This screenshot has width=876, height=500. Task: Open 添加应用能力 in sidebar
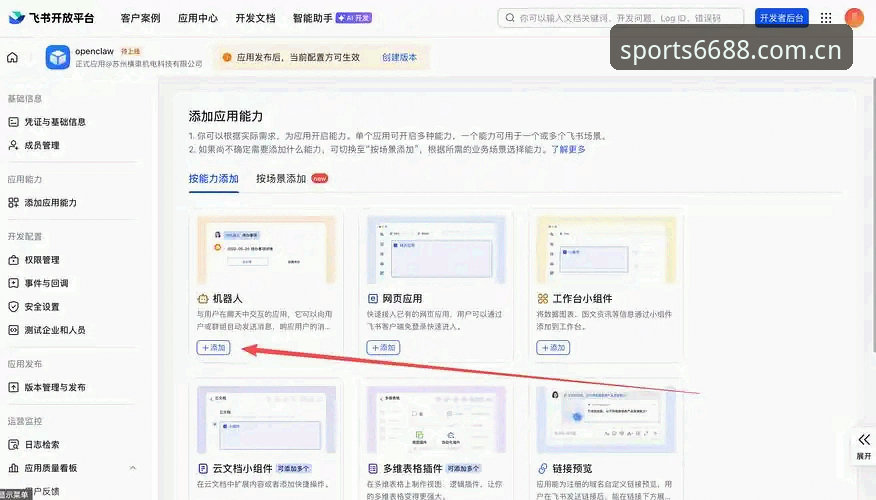[42, 203]
